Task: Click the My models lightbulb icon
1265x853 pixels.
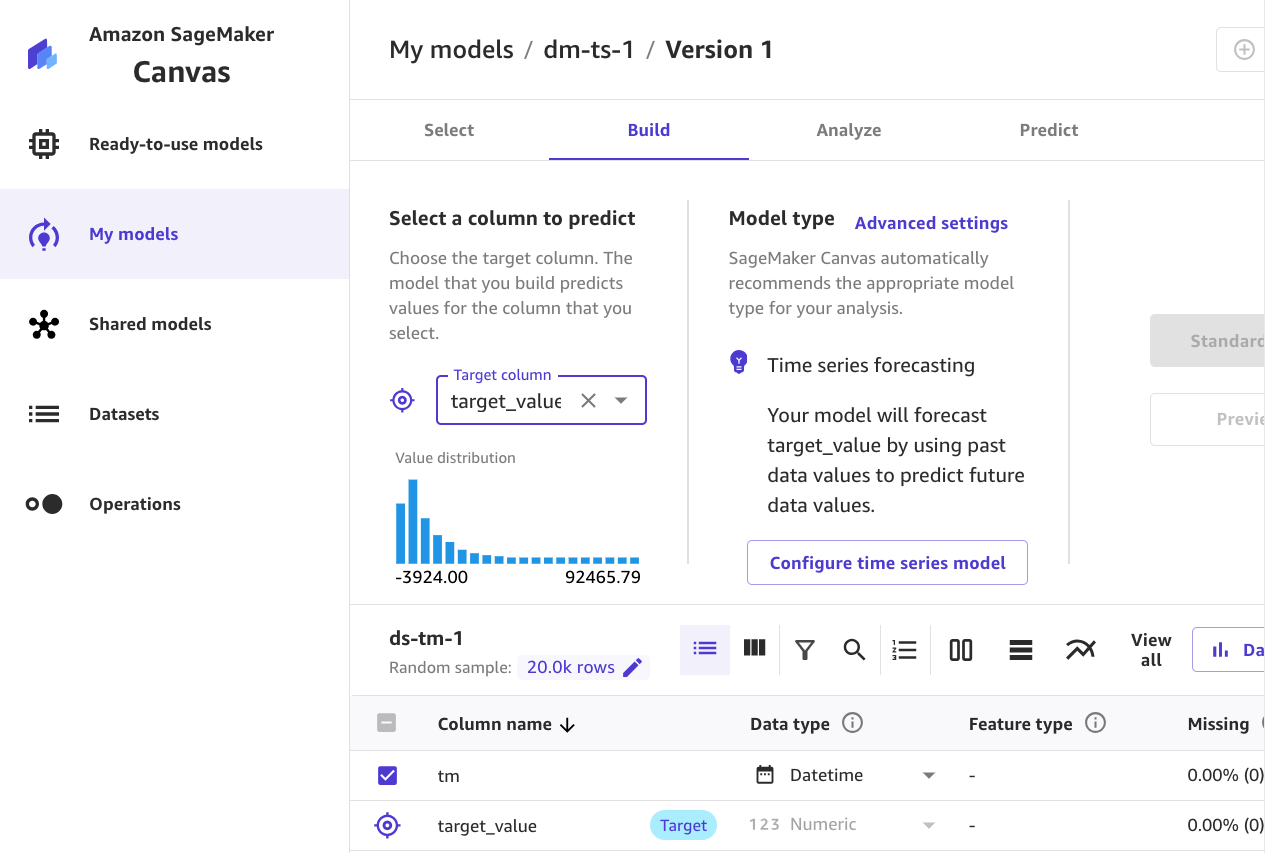Action: [44, 234]
